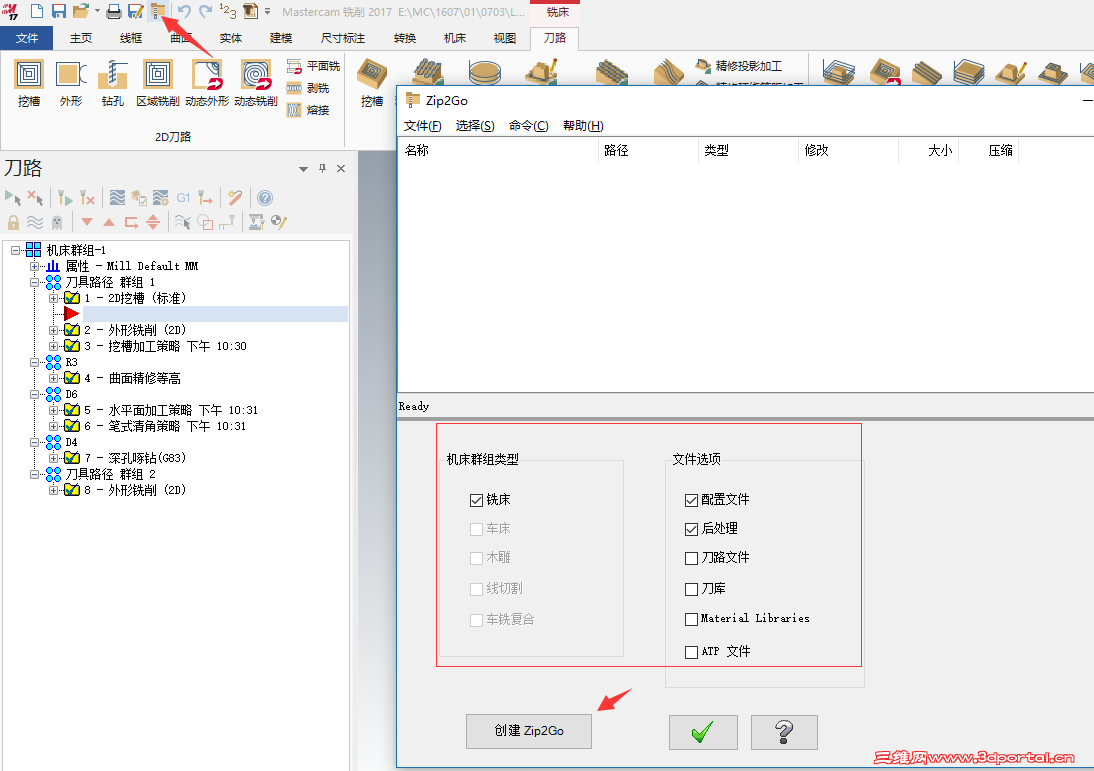Confirm with the green checkmark button
1094x771 pixels.
tap(703, 732)
